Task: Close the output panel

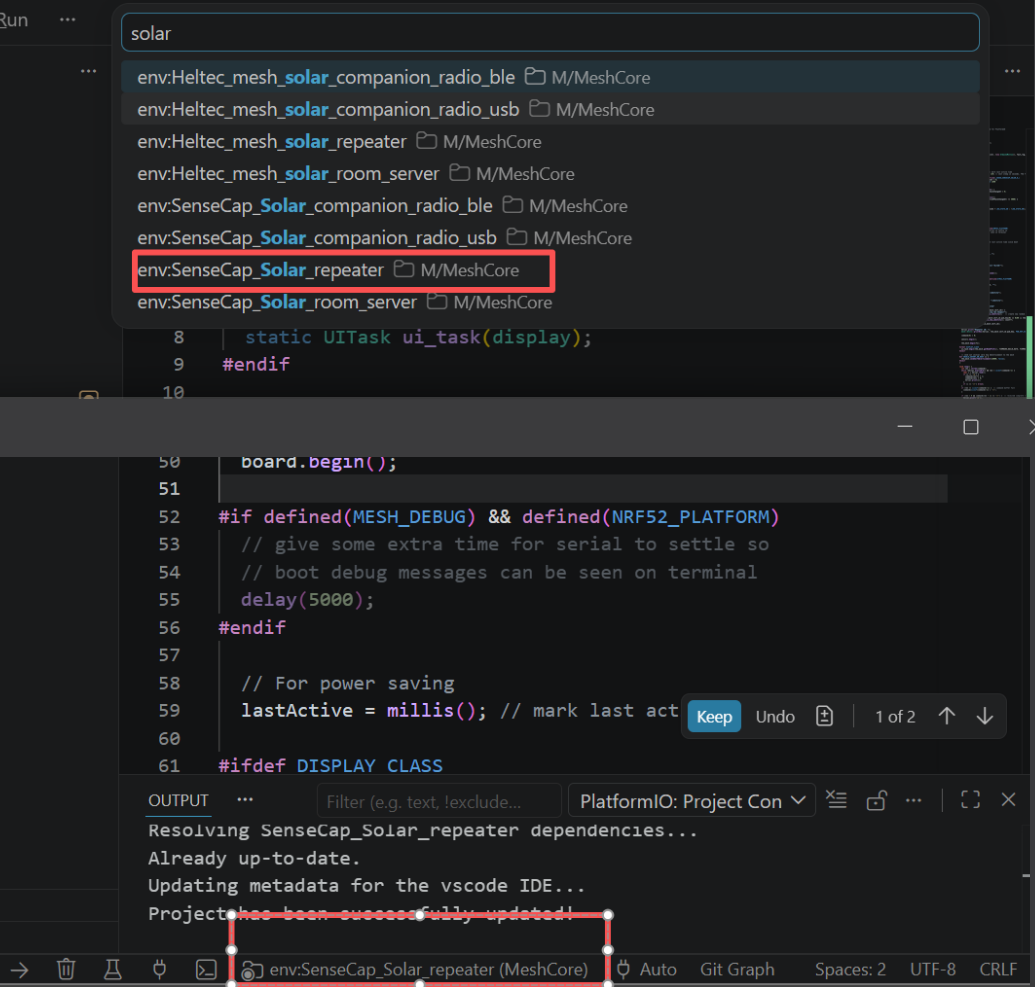Action: 1008,800
